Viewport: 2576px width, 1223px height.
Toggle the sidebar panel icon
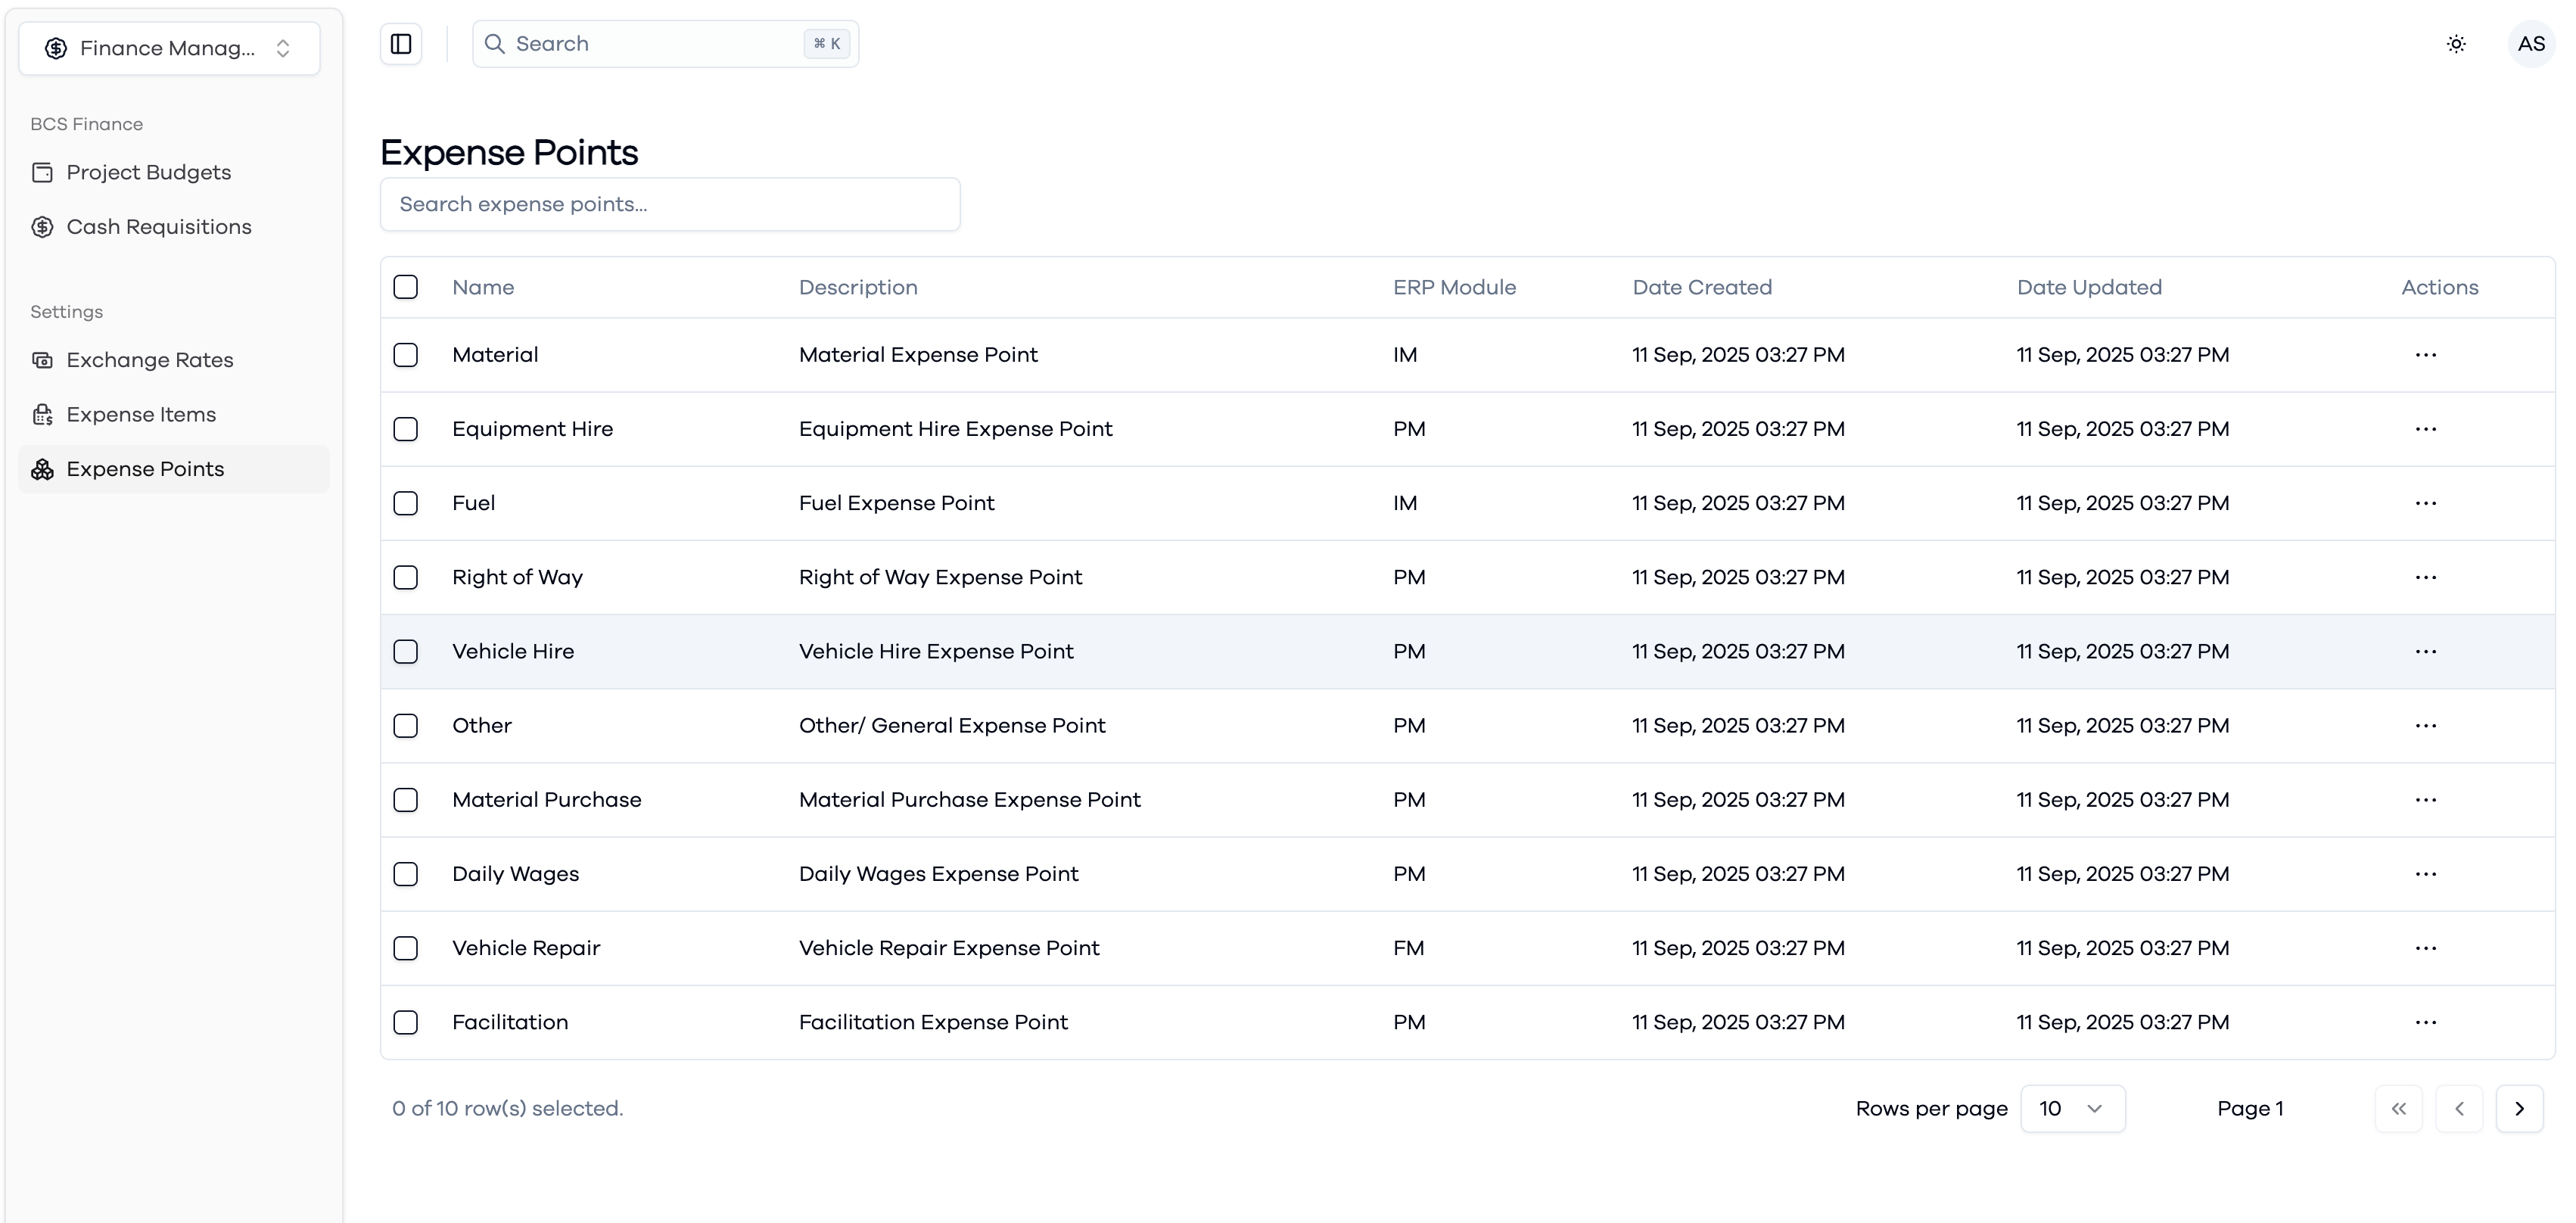(401, 44)
